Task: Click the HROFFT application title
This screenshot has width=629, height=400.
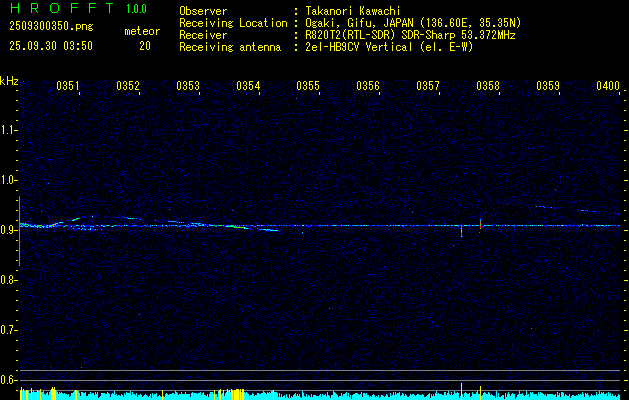Action: (48, 9)
